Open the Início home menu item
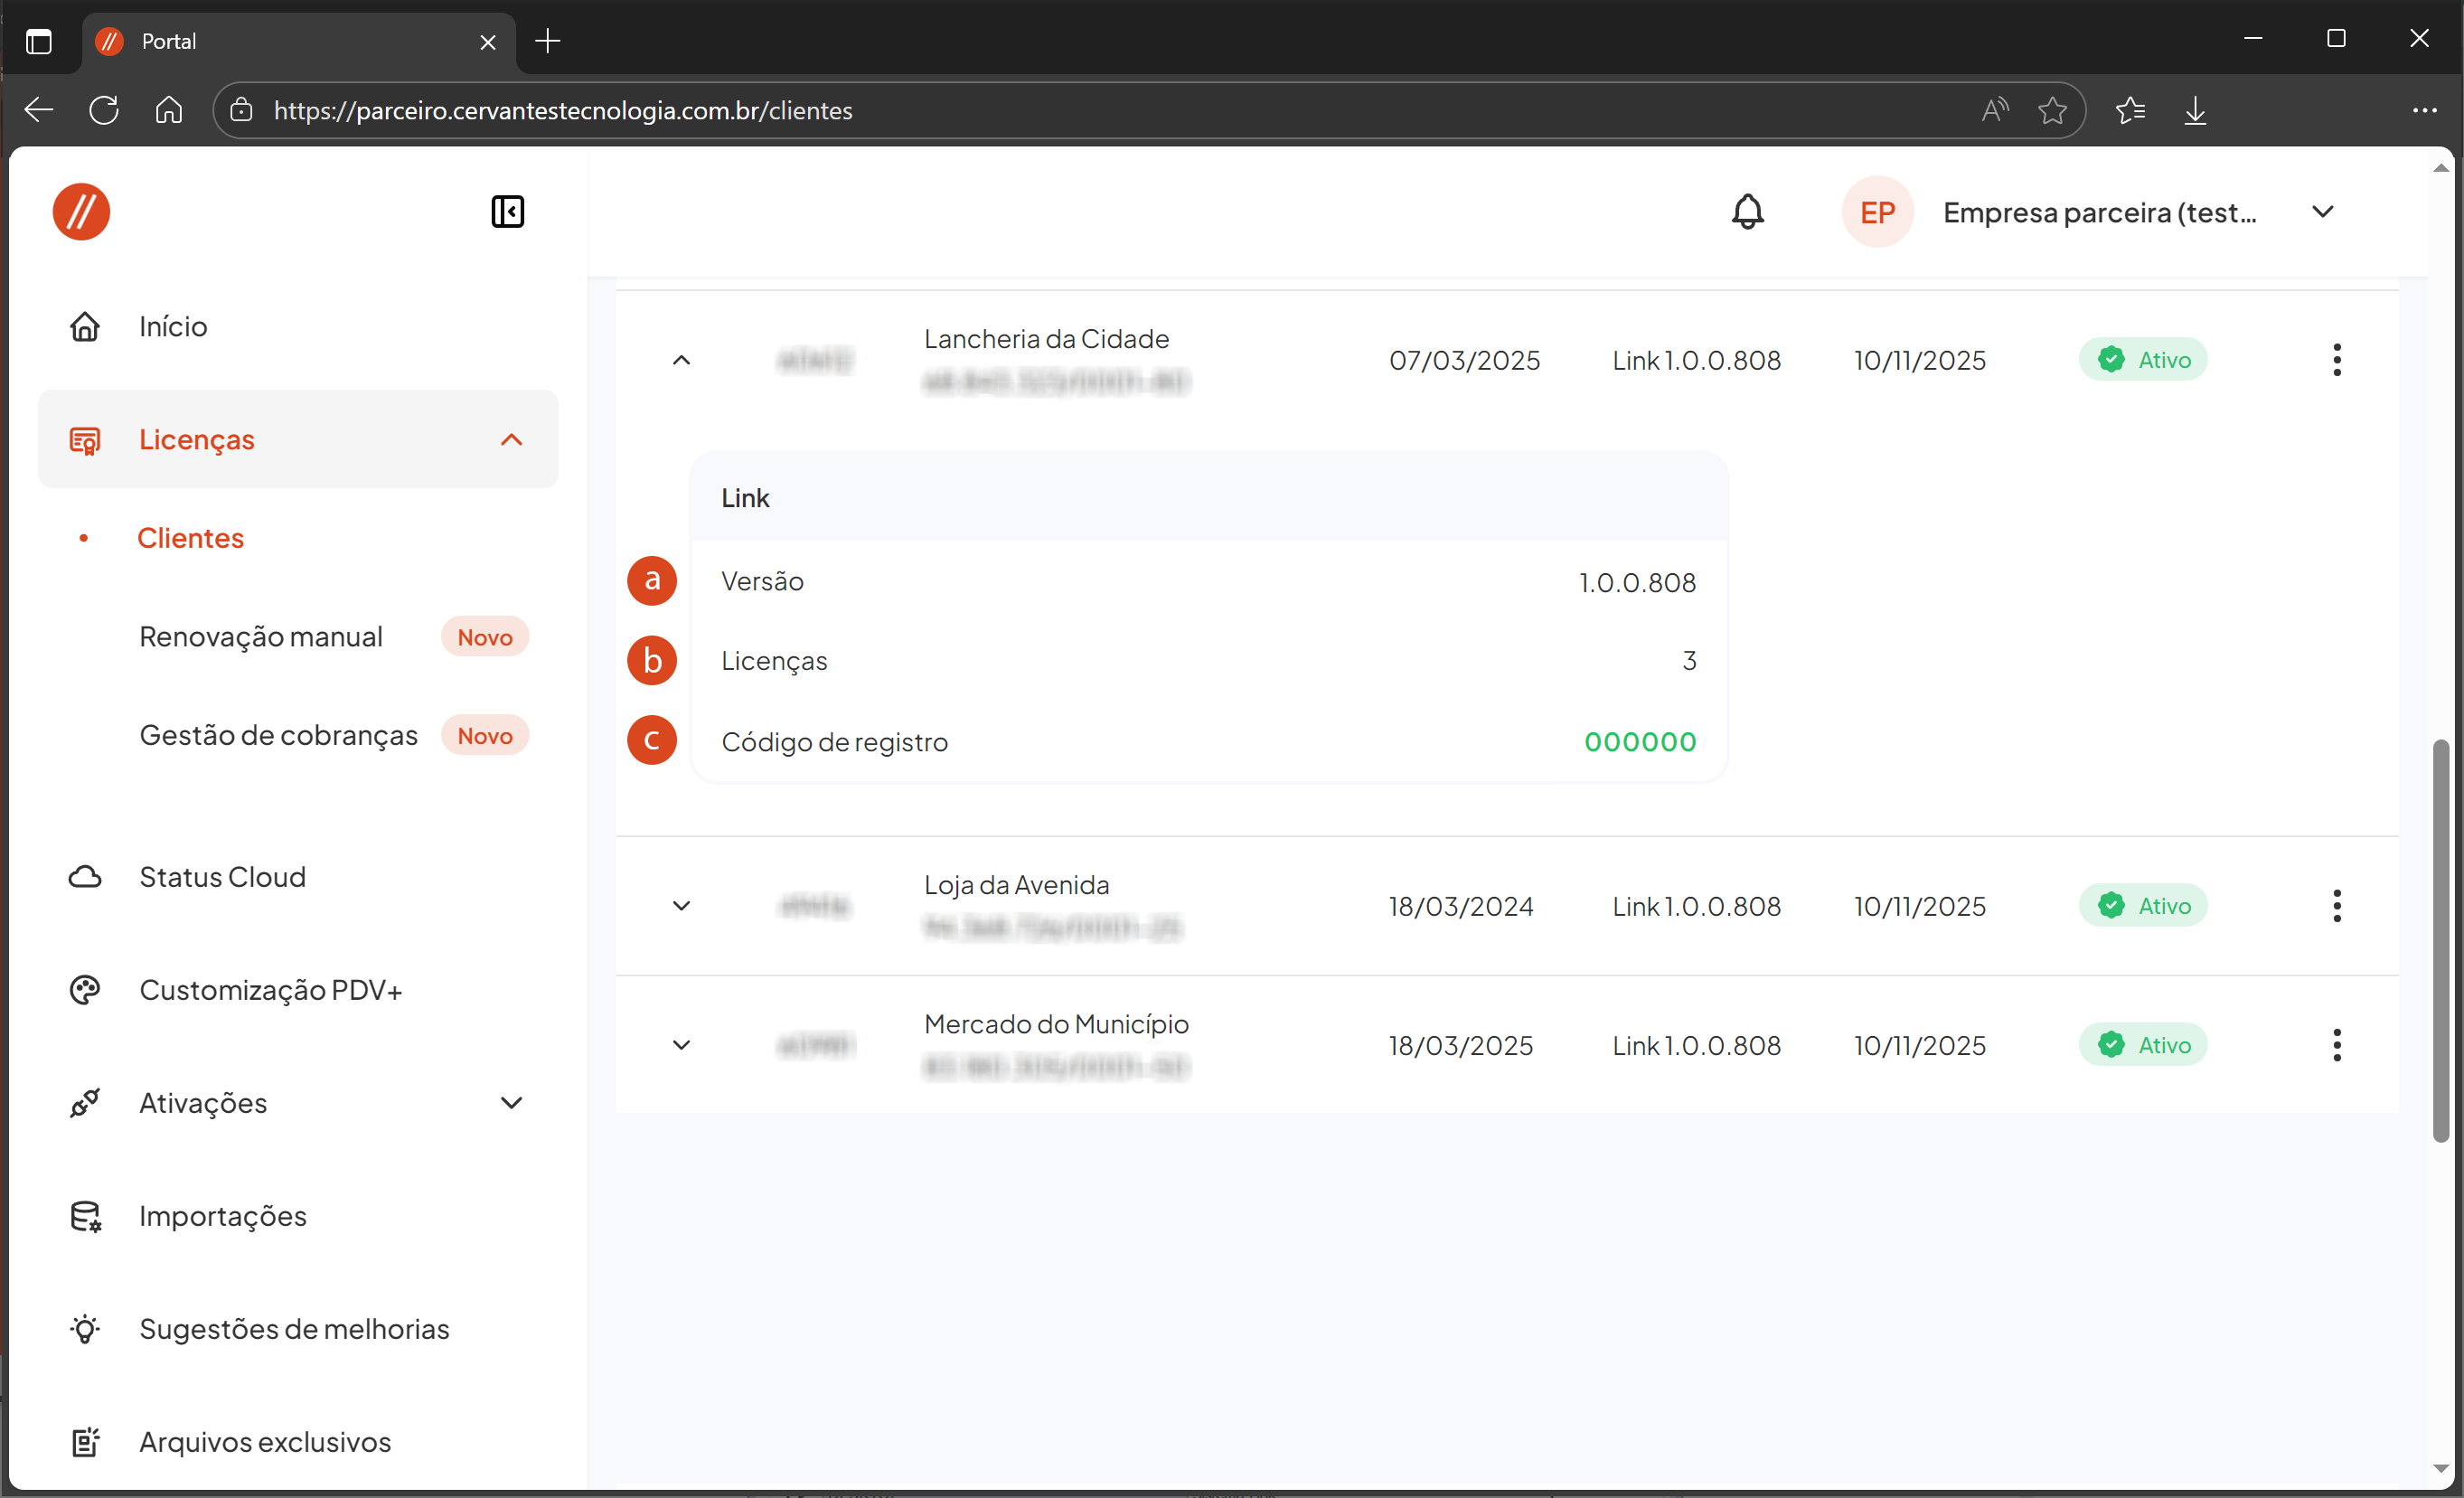 click(x=173, y=327)
